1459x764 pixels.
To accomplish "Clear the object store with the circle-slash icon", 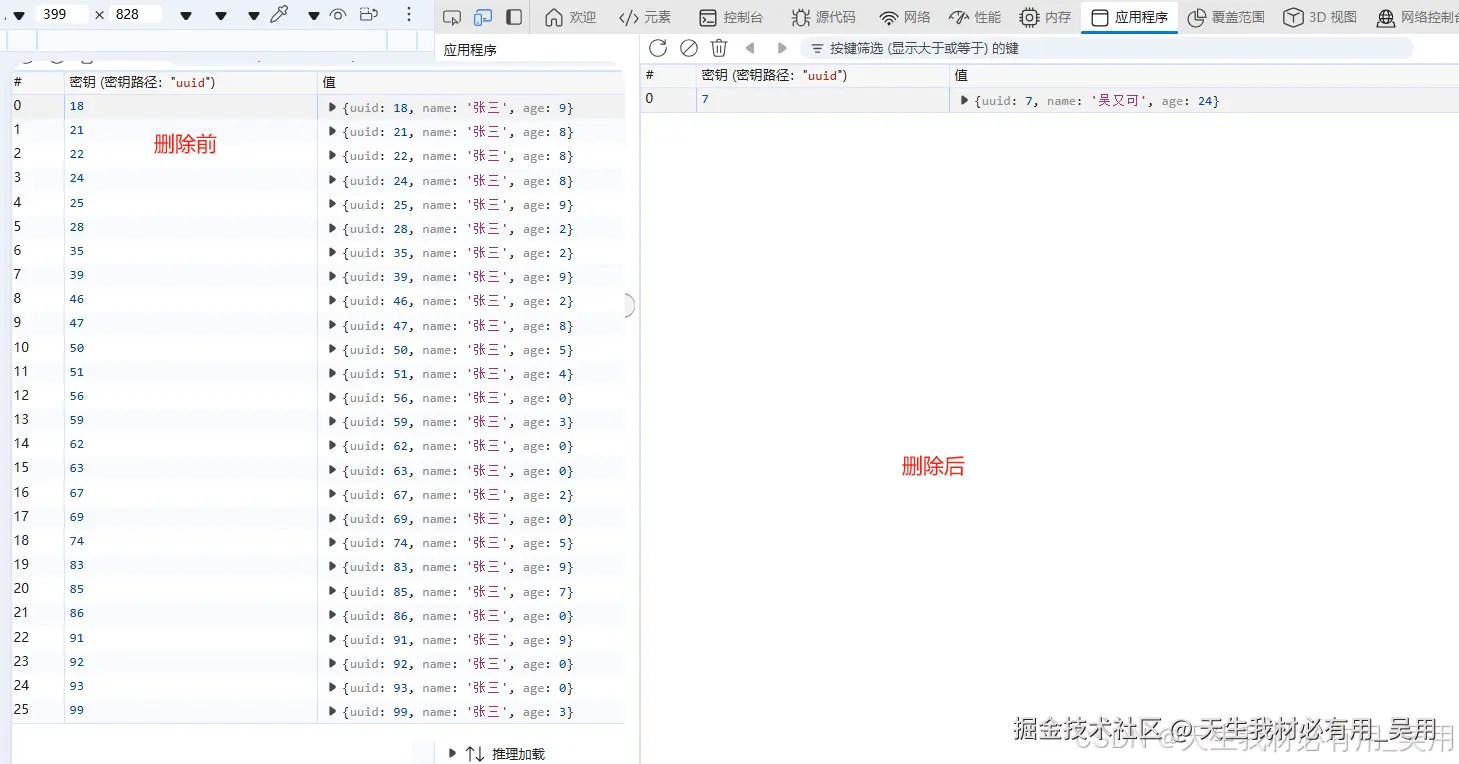I will (x=688, y=48).
